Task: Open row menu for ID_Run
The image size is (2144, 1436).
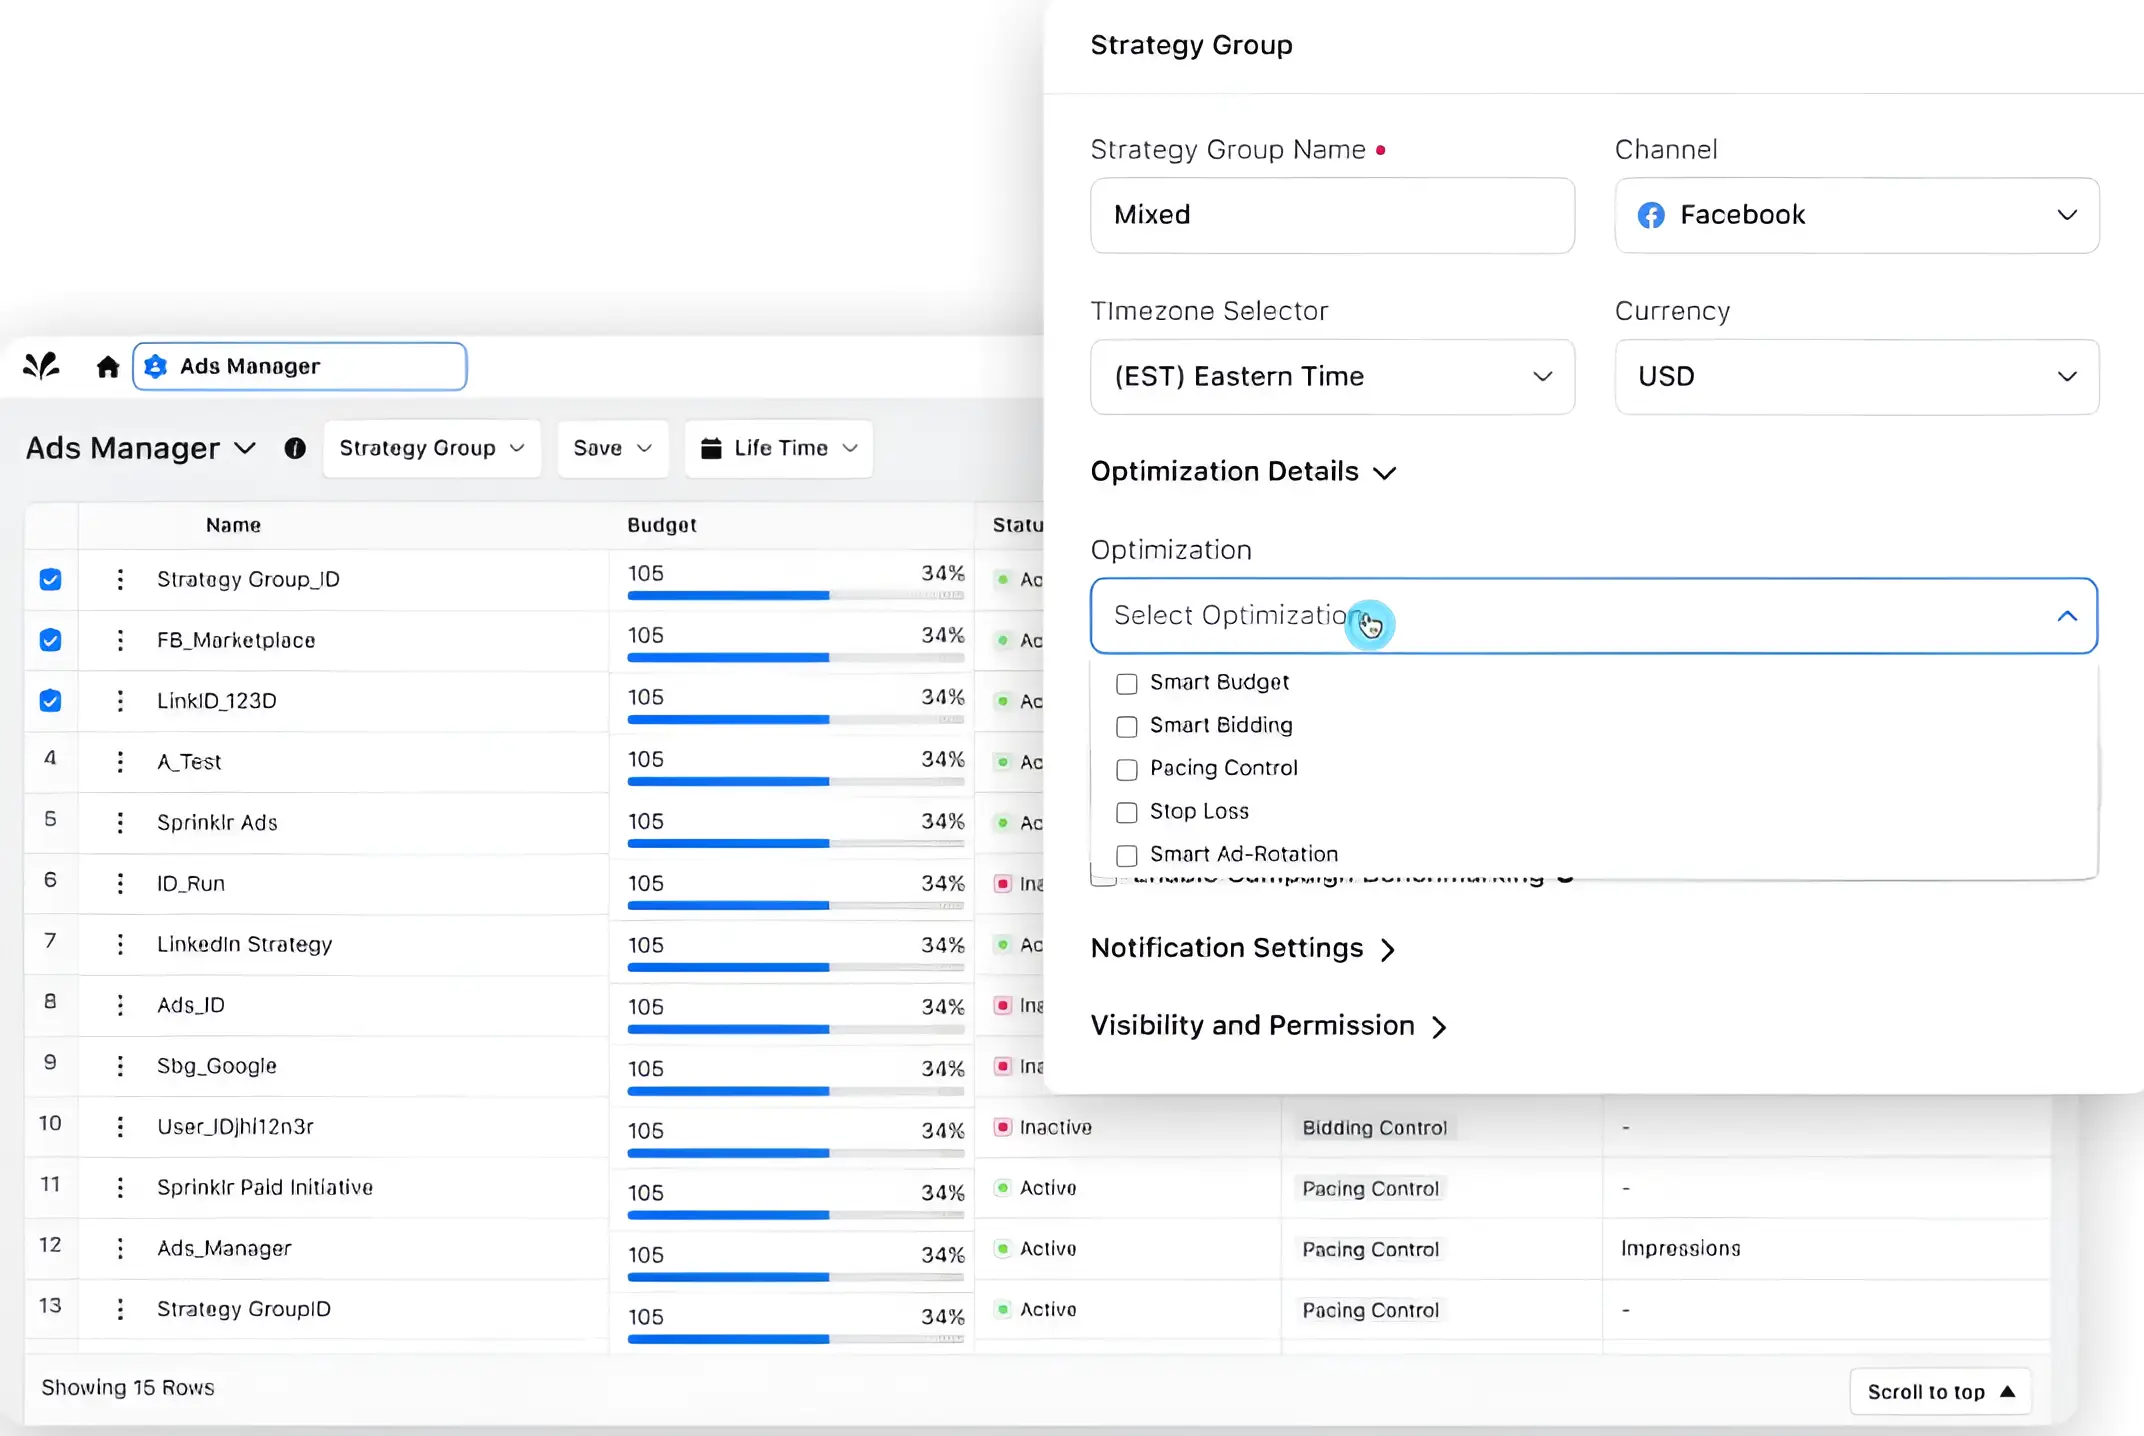Action: pos(120,883)
